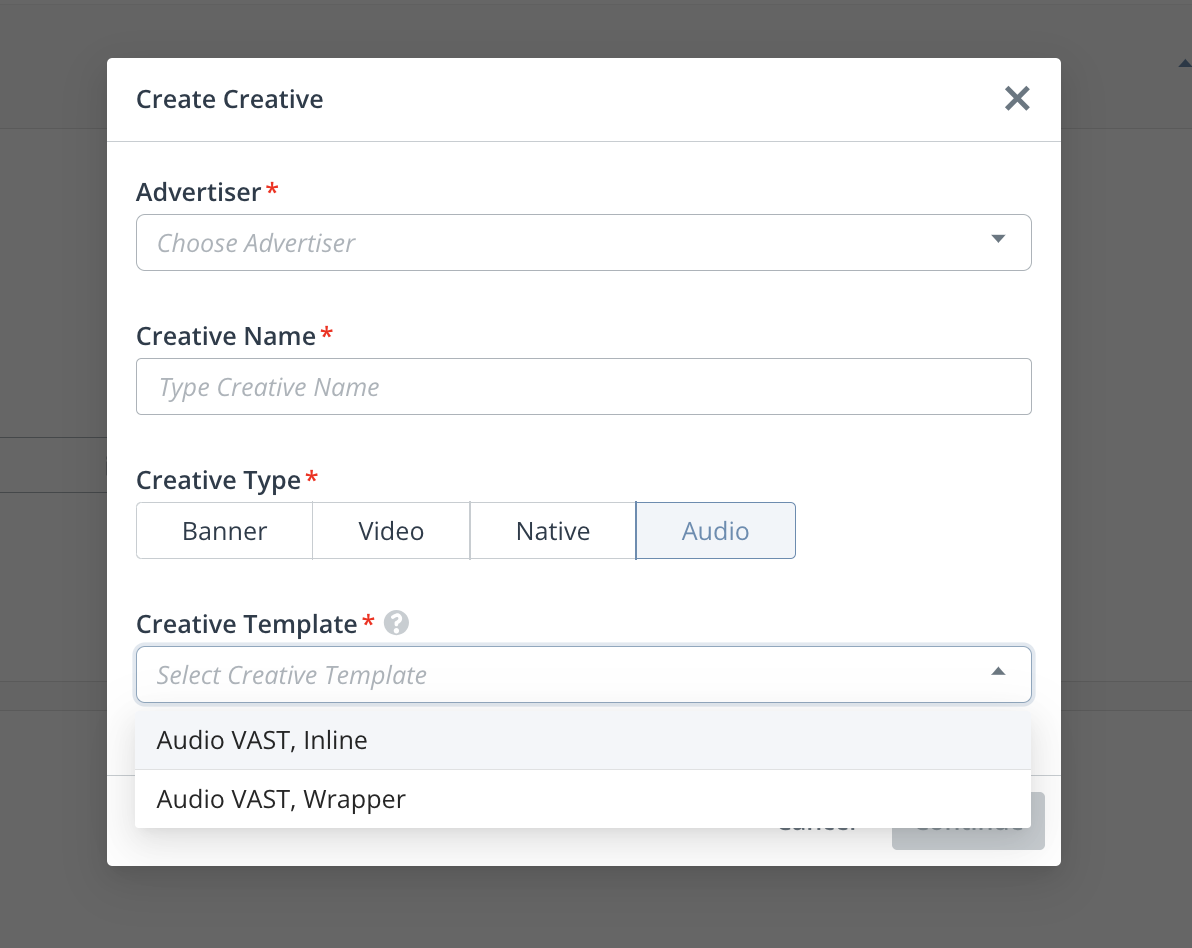Select Audio creative type
The image size is (1192, 948).
715,531
